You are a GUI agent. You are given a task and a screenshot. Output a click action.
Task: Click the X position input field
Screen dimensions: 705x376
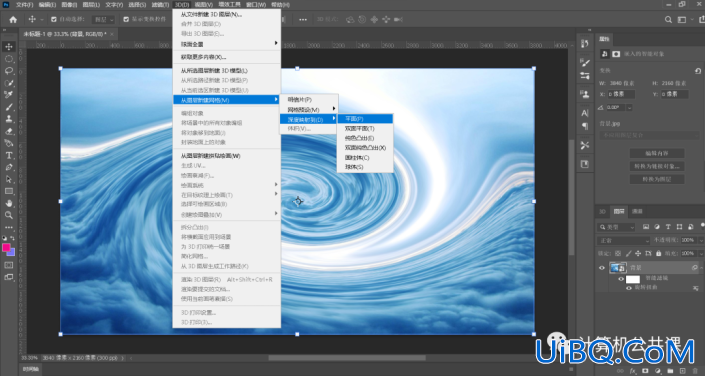pos(621,94)
